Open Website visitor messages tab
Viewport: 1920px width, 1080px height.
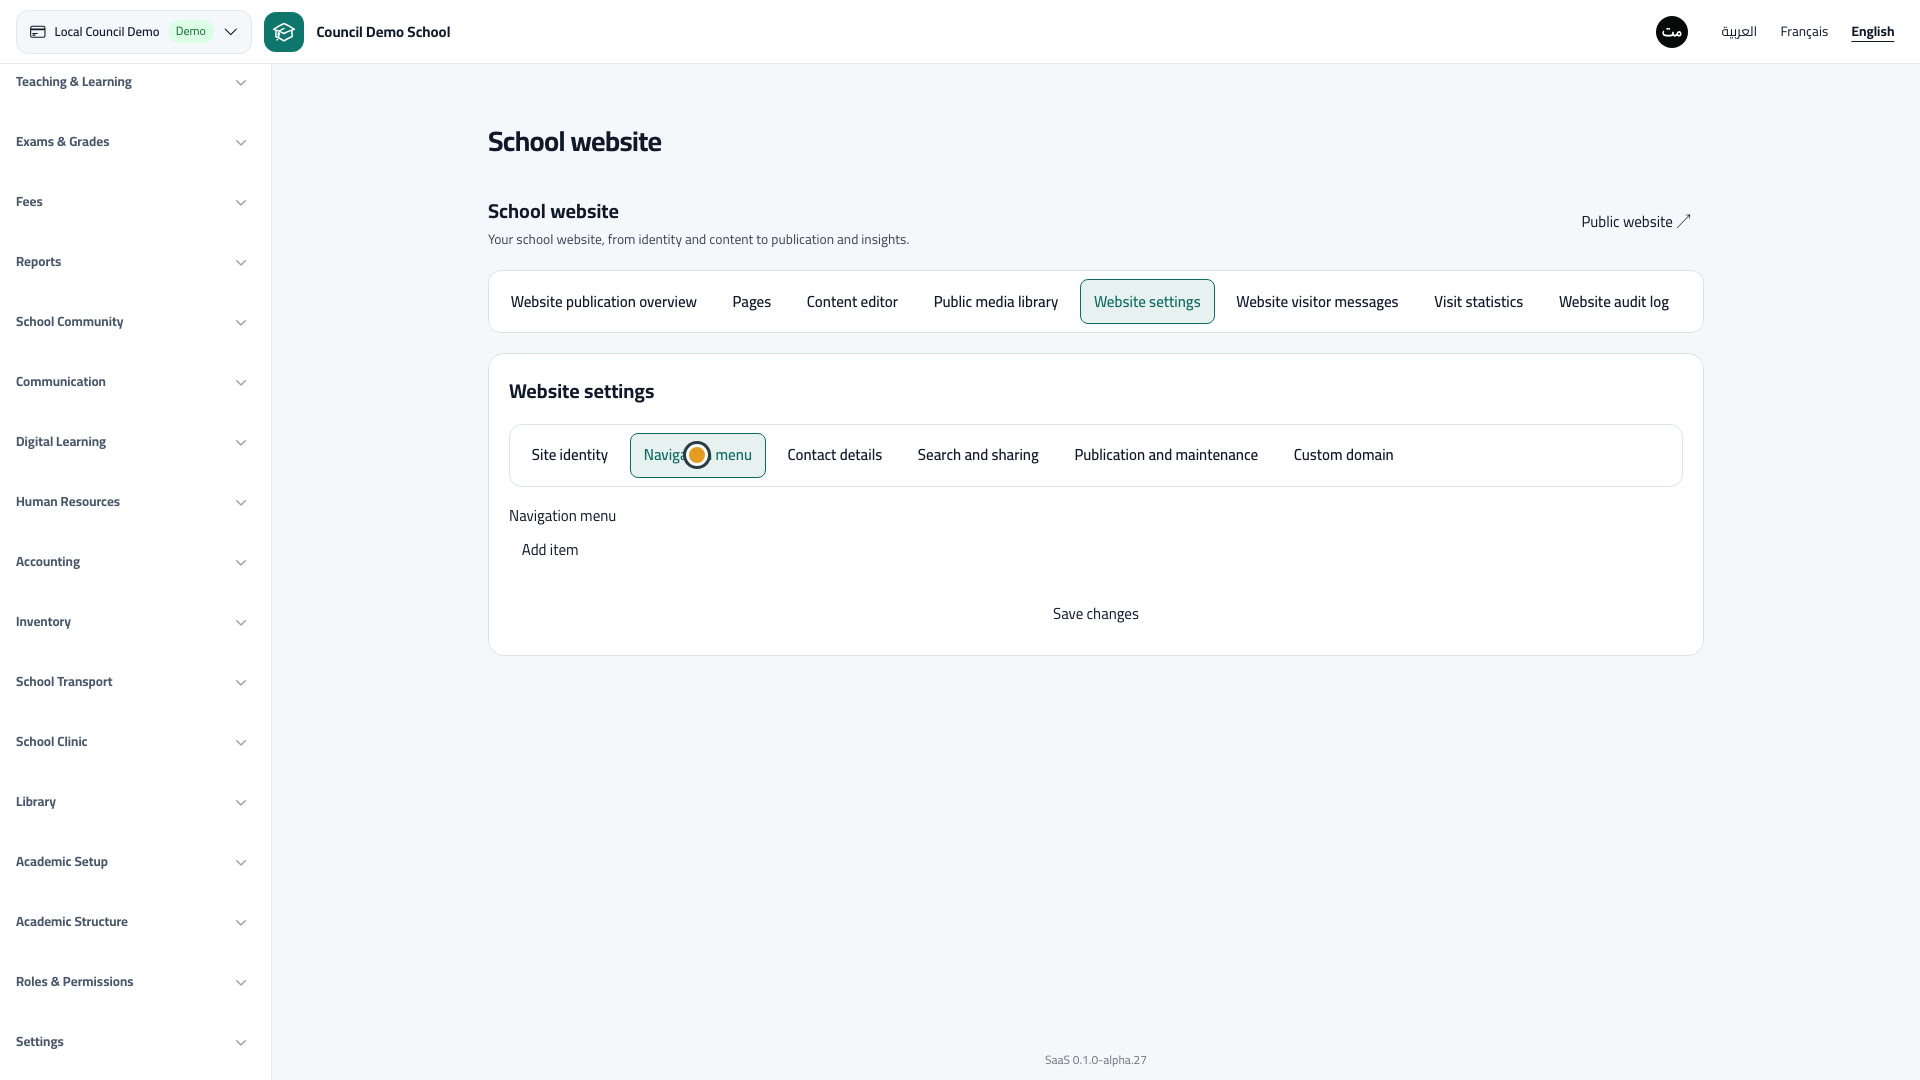[1317, 302]
